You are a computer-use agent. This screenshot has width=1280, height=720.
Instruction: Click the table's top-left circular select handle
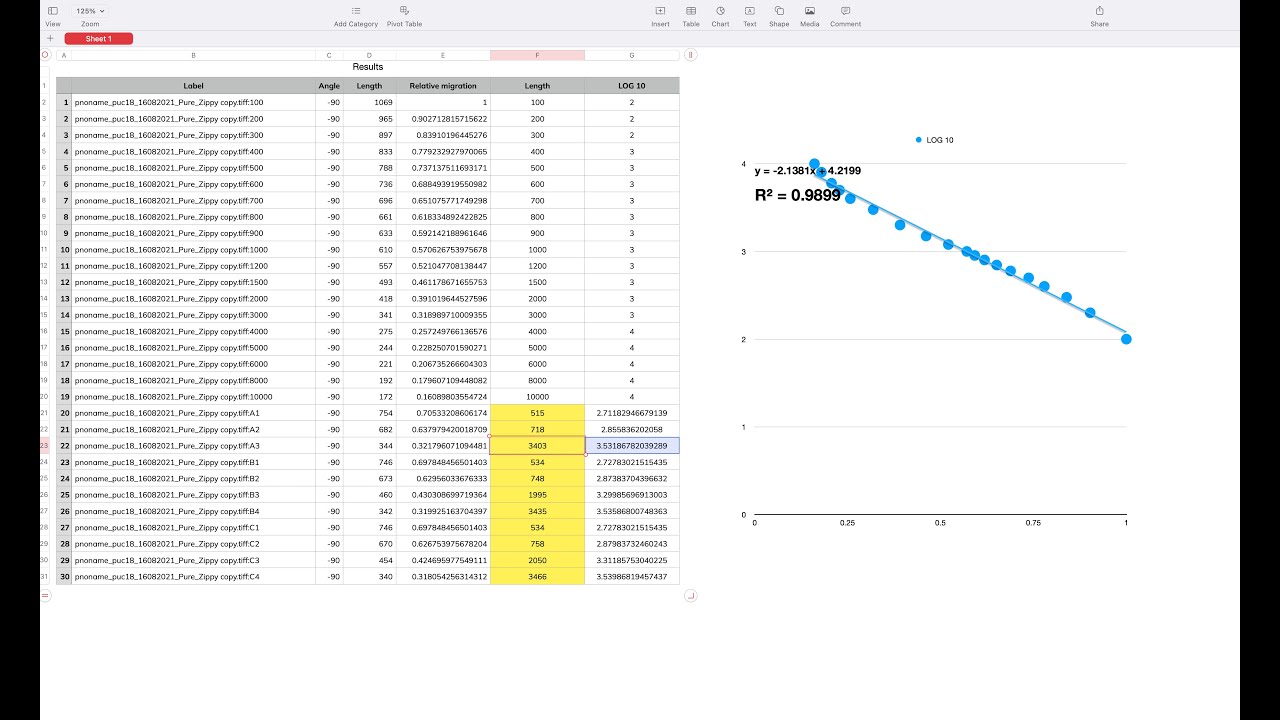pyautogui.click(x=45, y=55)
